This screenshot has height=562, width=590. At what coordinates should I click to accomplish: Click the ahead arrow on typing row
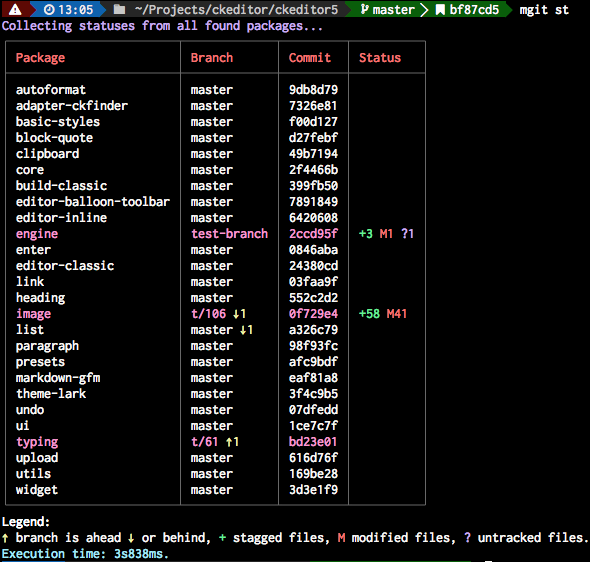229,442
